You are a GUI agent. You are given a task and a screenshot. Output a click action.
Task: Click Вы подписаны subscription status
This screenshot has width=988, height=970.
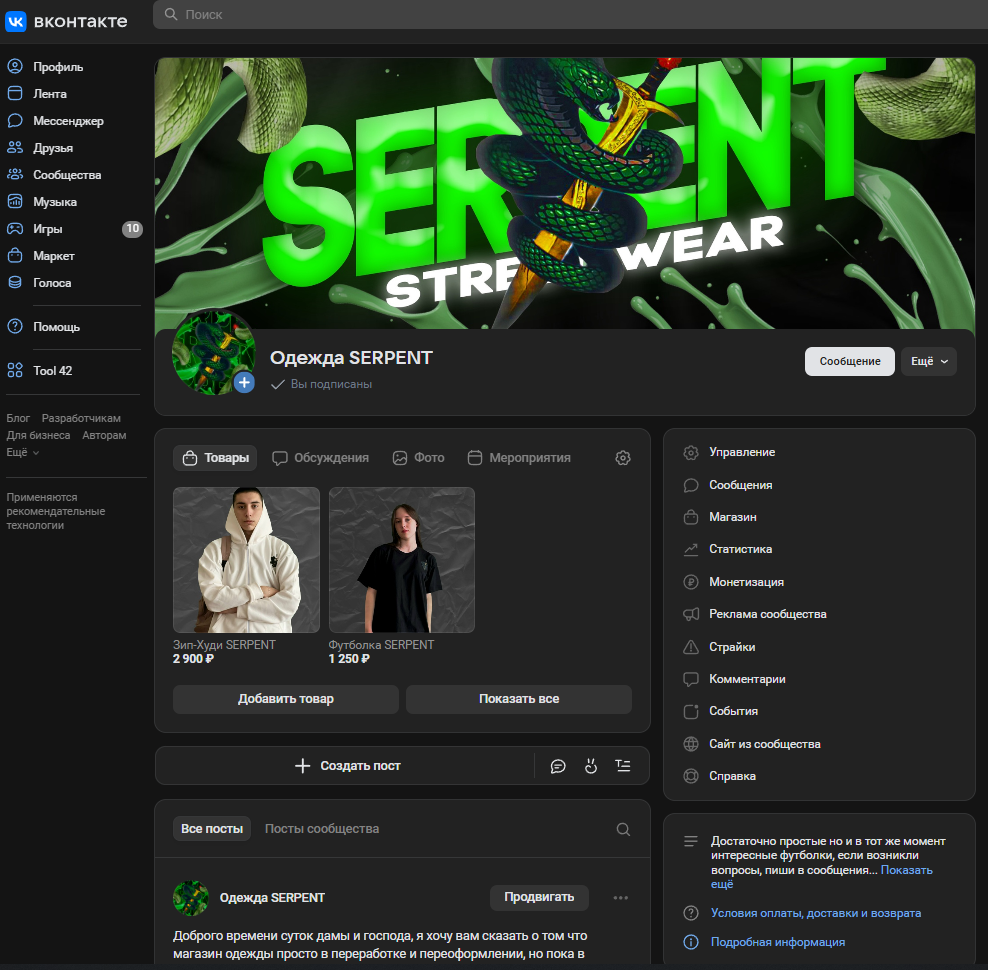(x=321, y=384)
